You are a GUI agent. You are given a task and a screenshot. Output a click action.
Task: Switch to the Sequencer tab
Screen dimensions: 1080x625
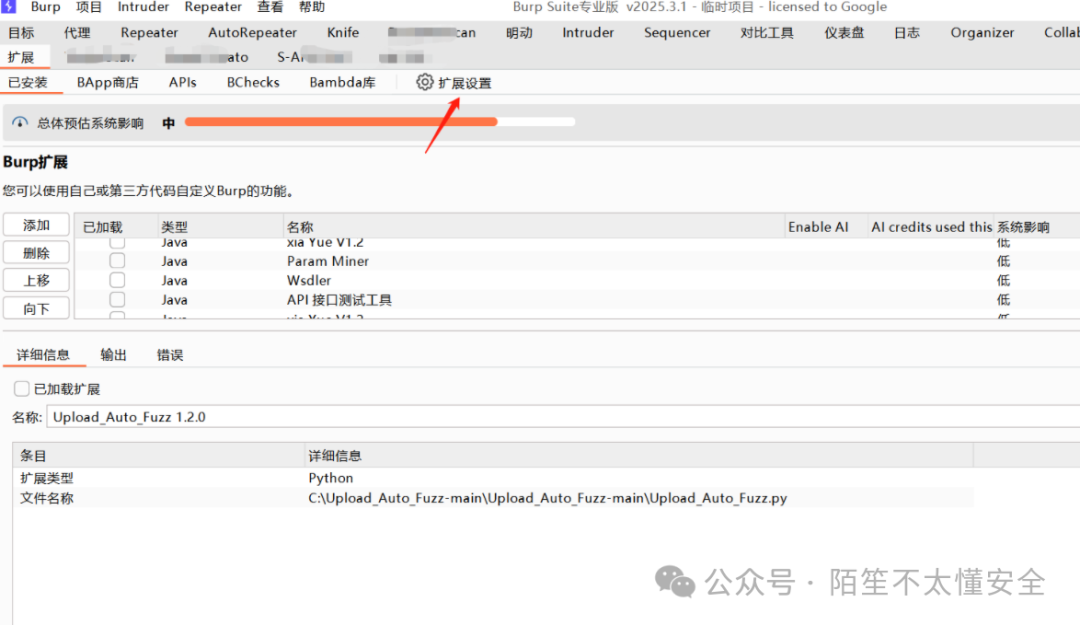click(677, 32)
